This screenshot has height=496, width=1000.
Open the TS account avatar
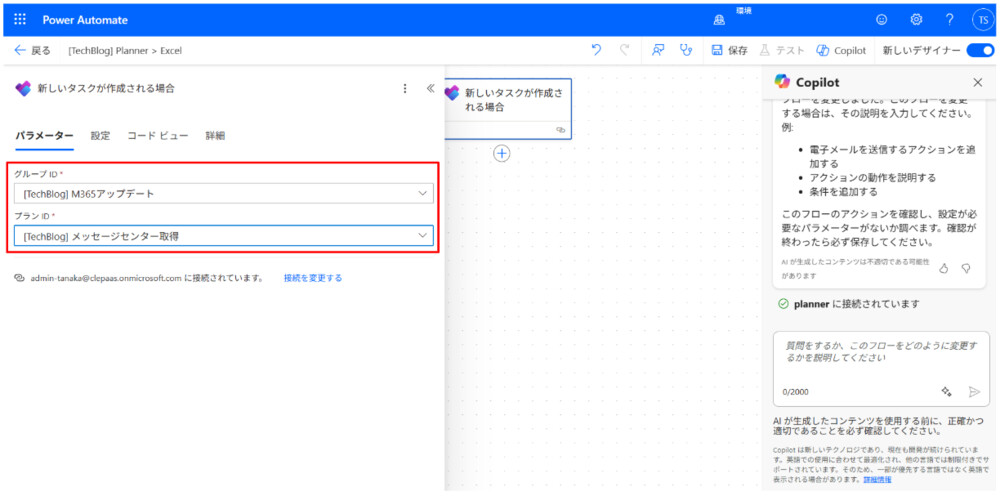[x=983, y=20]
